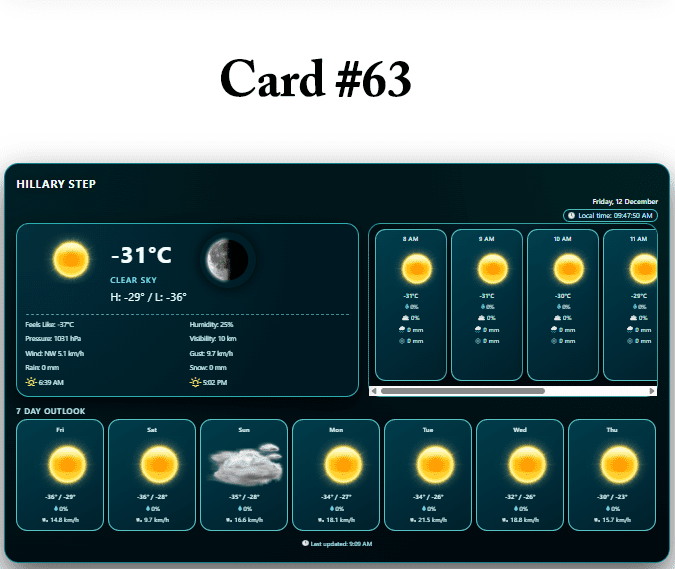Click the sun icon in 10 AM card
This screenshot has width=675, height=569.
(563, 269)
